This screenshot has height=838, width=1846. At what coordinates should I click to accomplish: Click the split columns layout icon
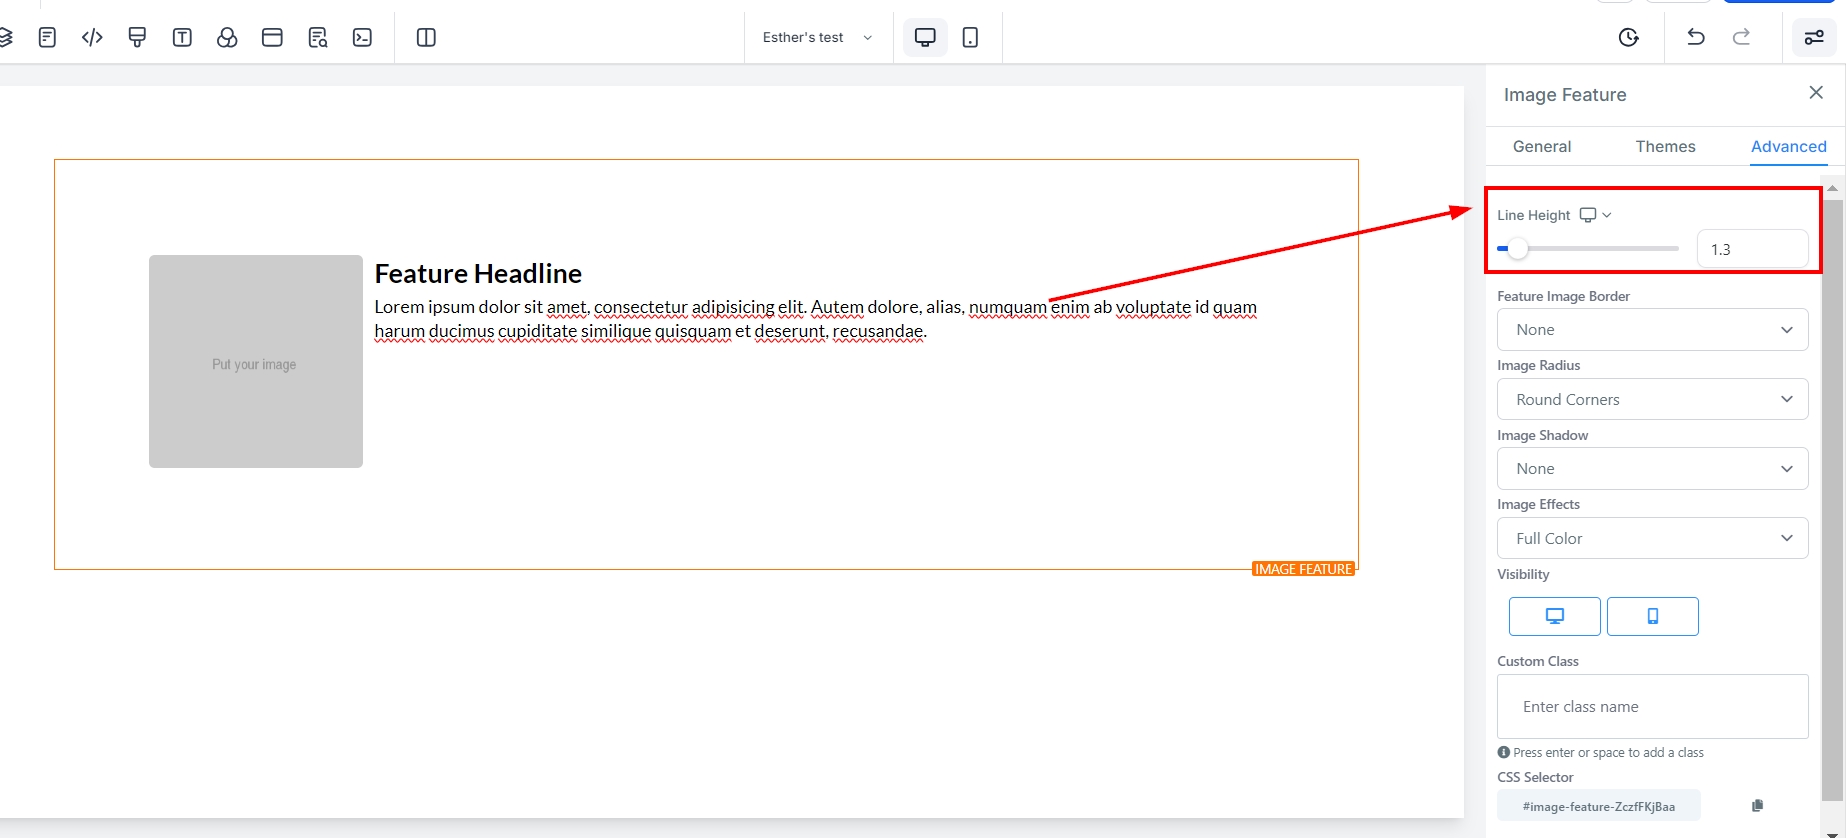pyautogui.click(x=426, y=38)
